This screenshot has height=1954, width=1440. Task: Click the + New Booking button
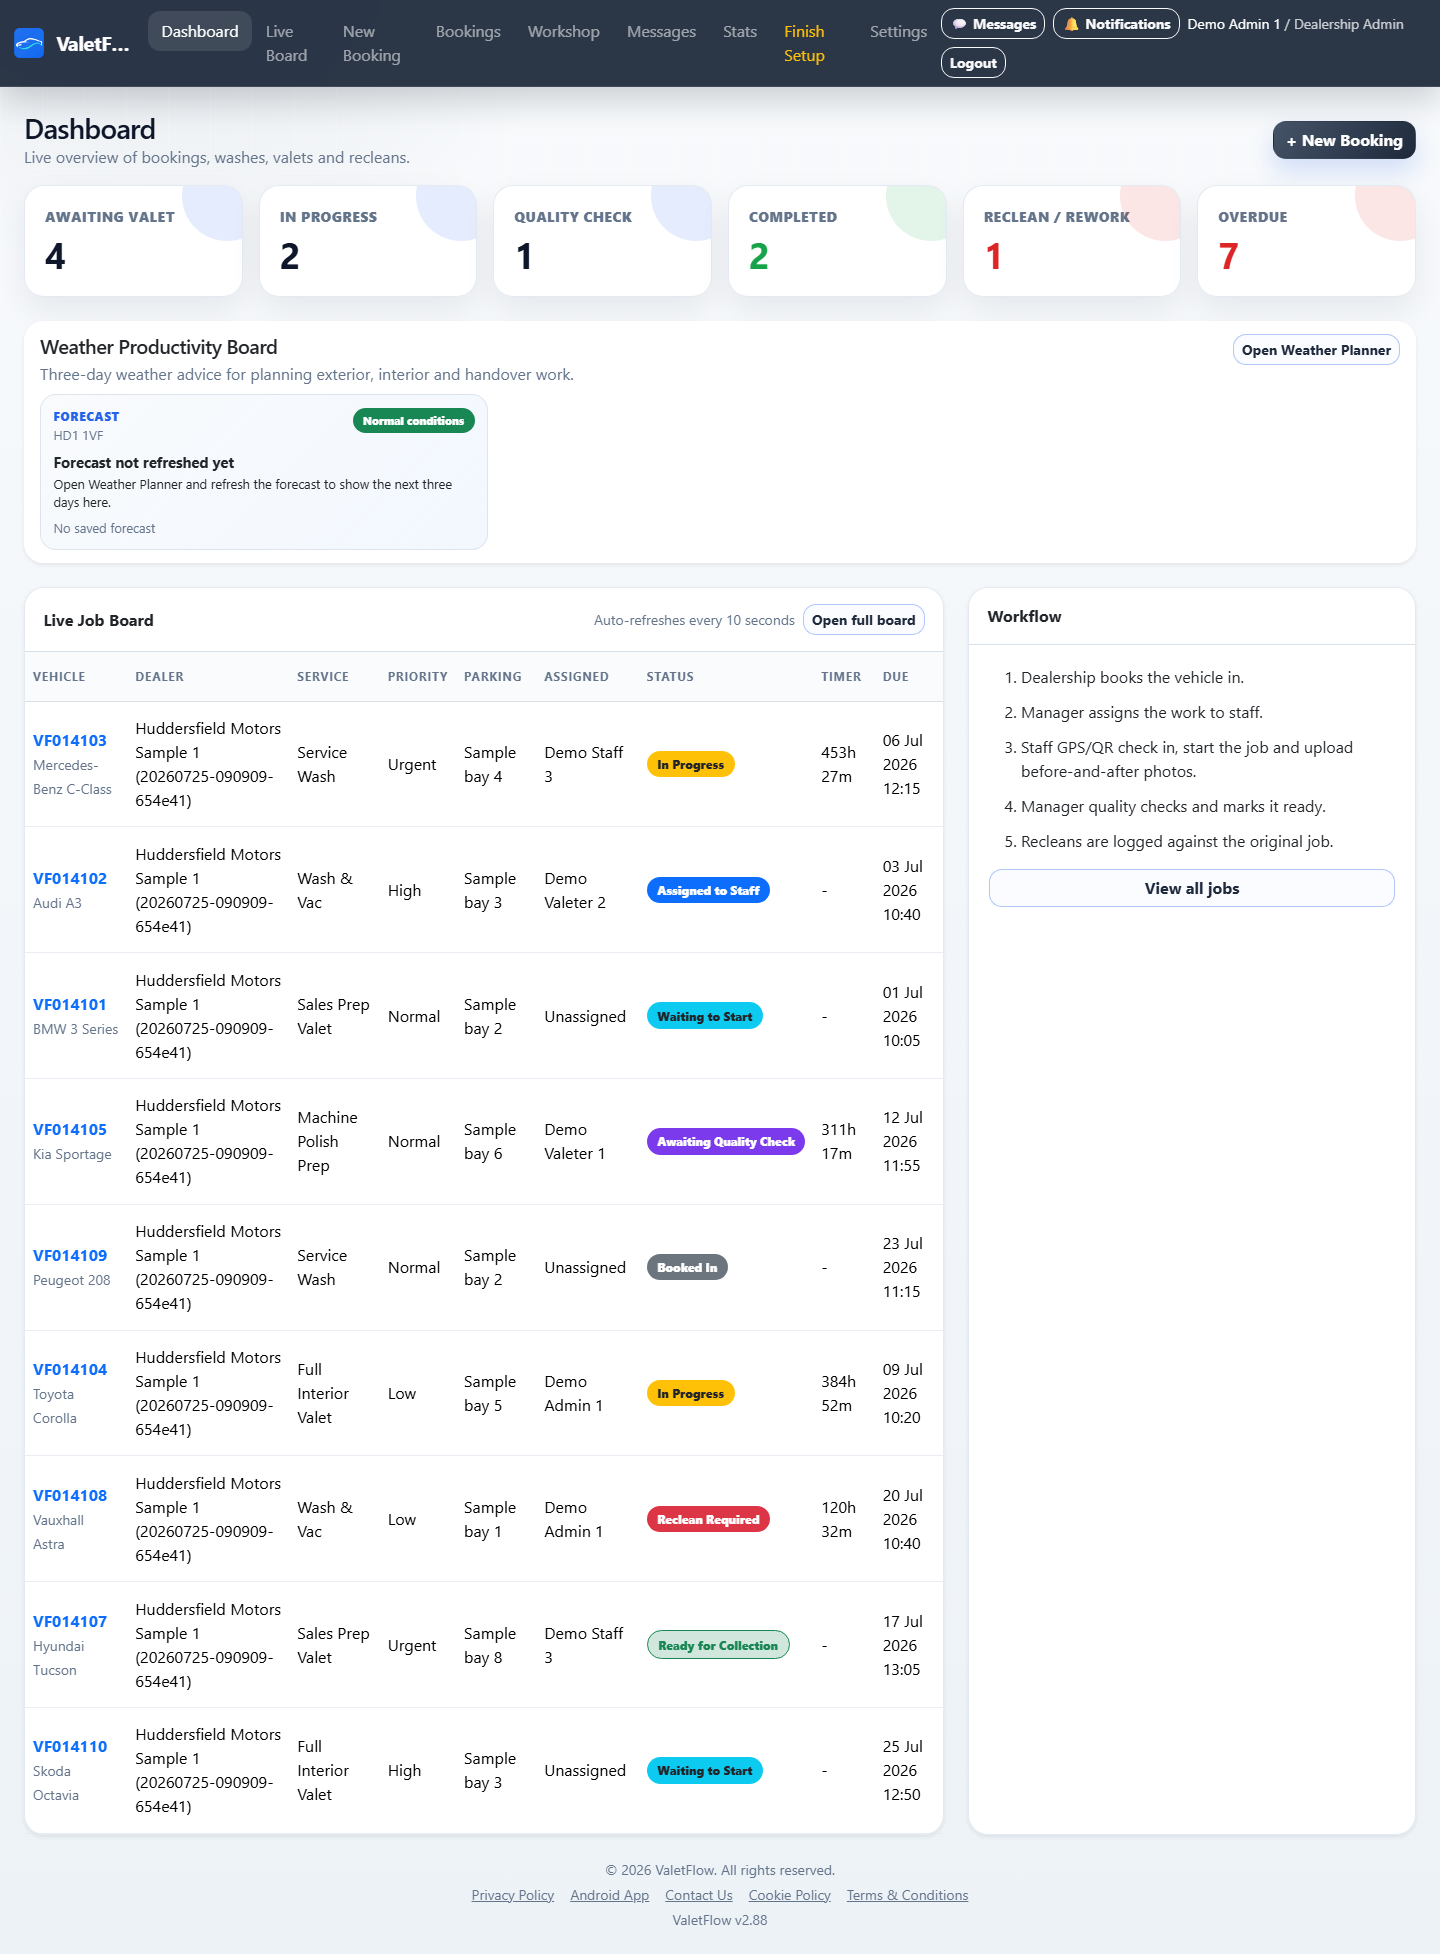(1344, 141)
